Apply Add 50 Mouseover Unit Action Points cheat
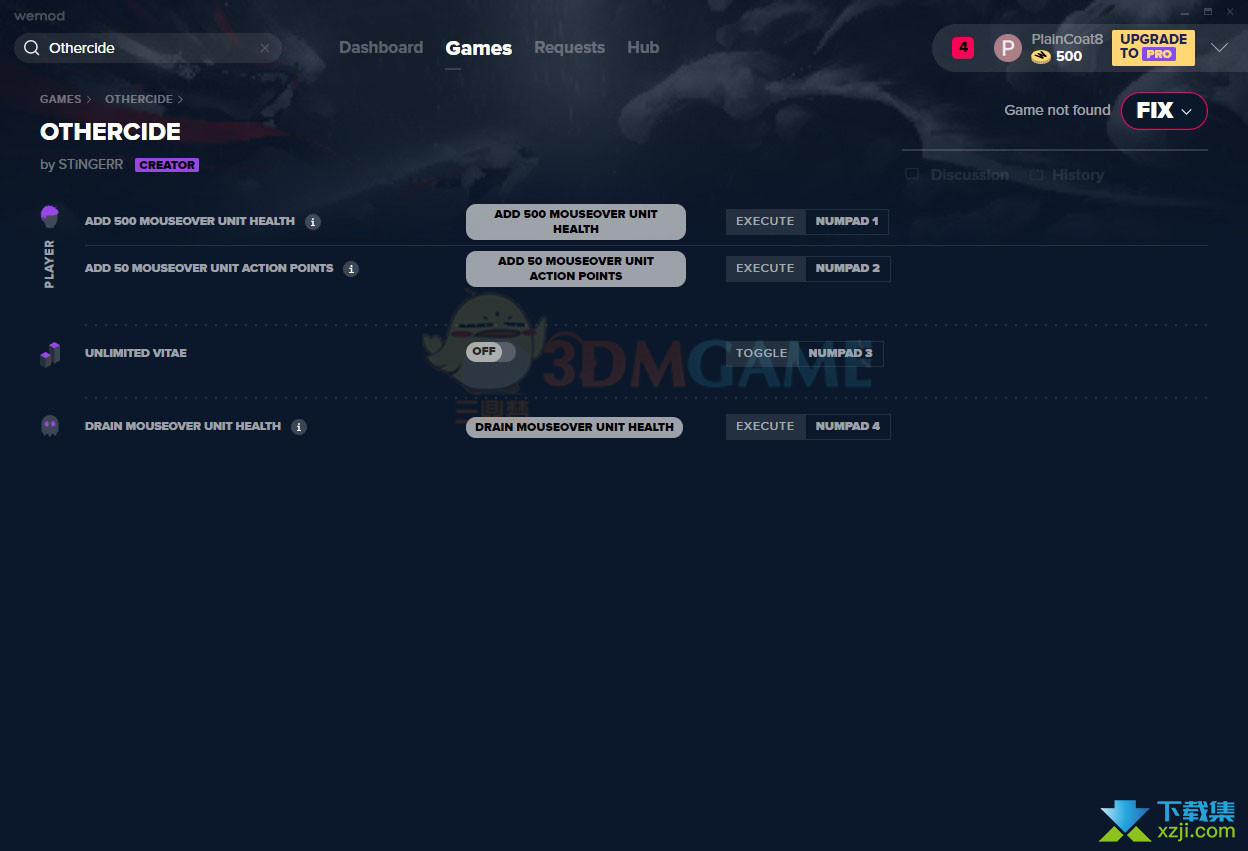Viewport: 1248px width, 851px height. 576,269
